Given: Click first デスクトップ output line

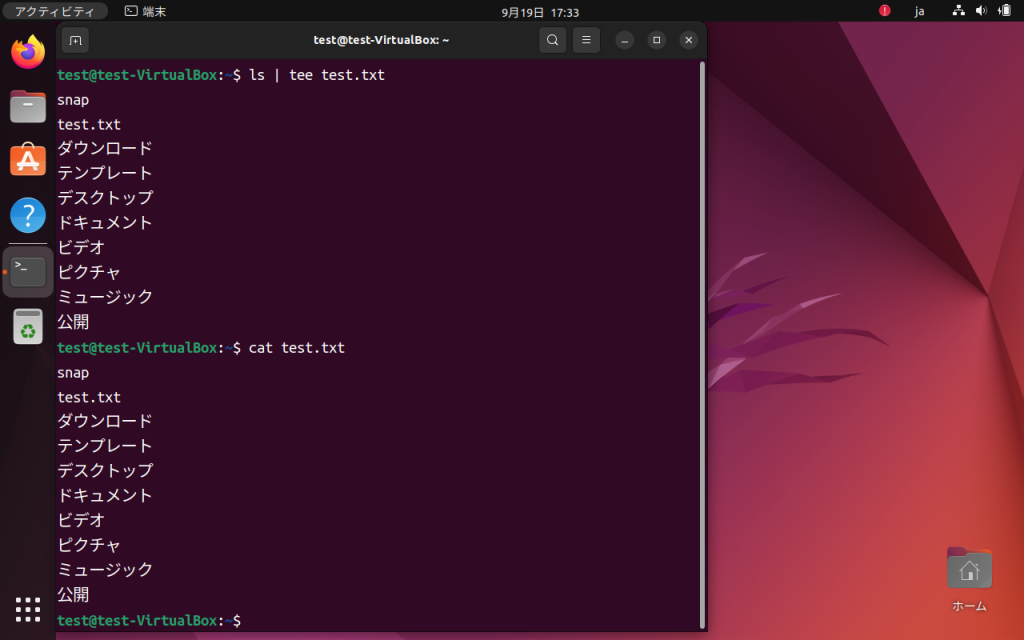Looking at the screenshot, I should (105, 198).
